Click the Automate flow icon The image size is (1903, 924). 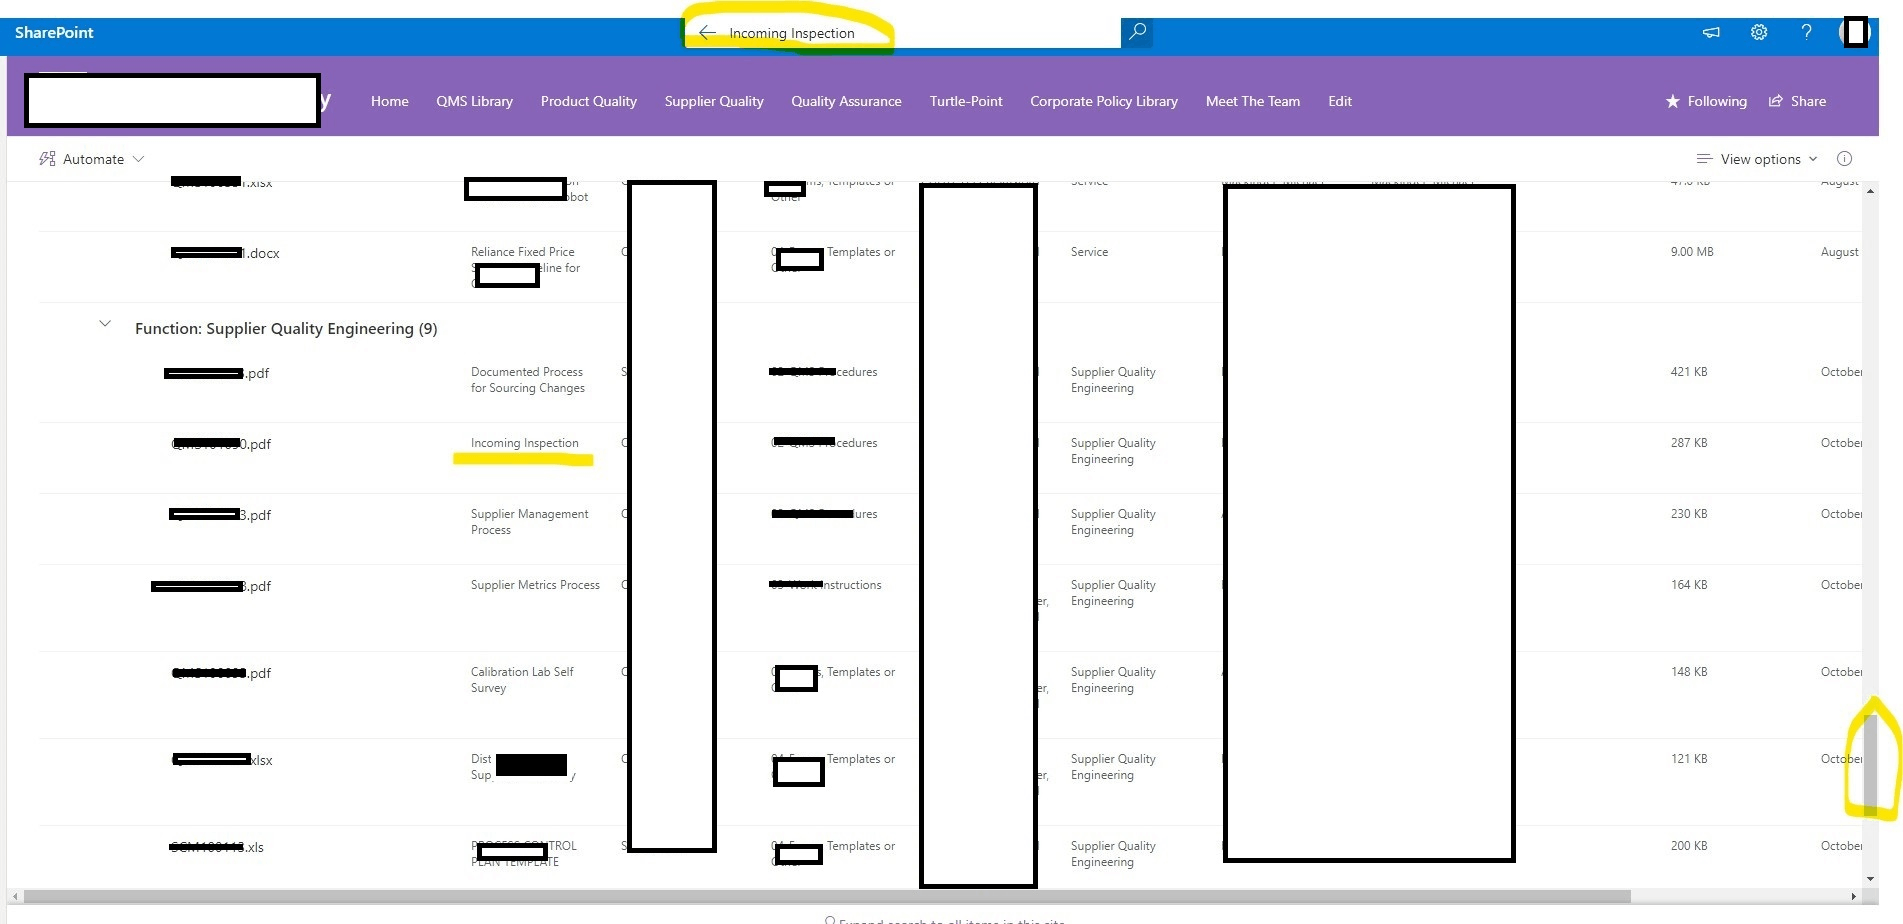(x=47, y=159)
